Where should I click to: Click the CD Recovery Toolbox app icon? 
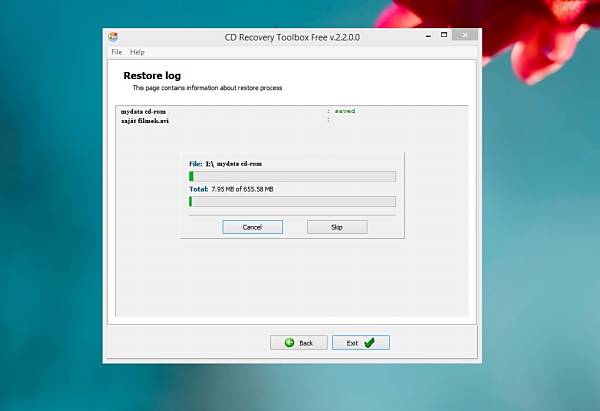113,37
